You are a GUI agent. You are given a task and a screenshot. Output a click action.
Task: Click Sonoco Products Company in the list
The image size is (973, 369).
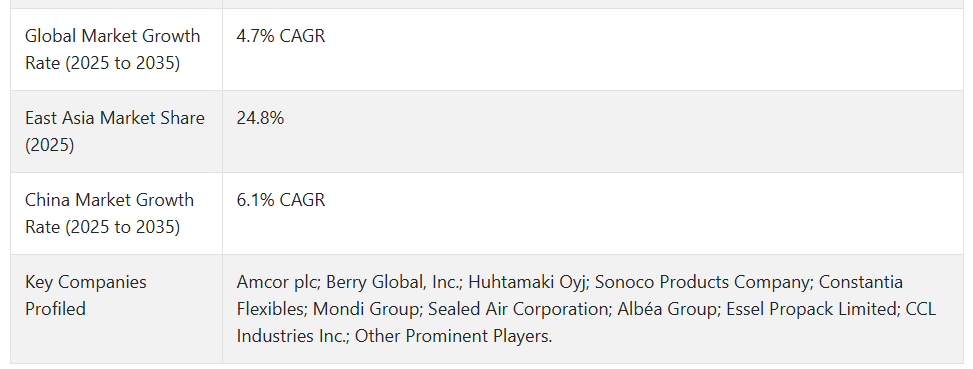click(704, 282)
